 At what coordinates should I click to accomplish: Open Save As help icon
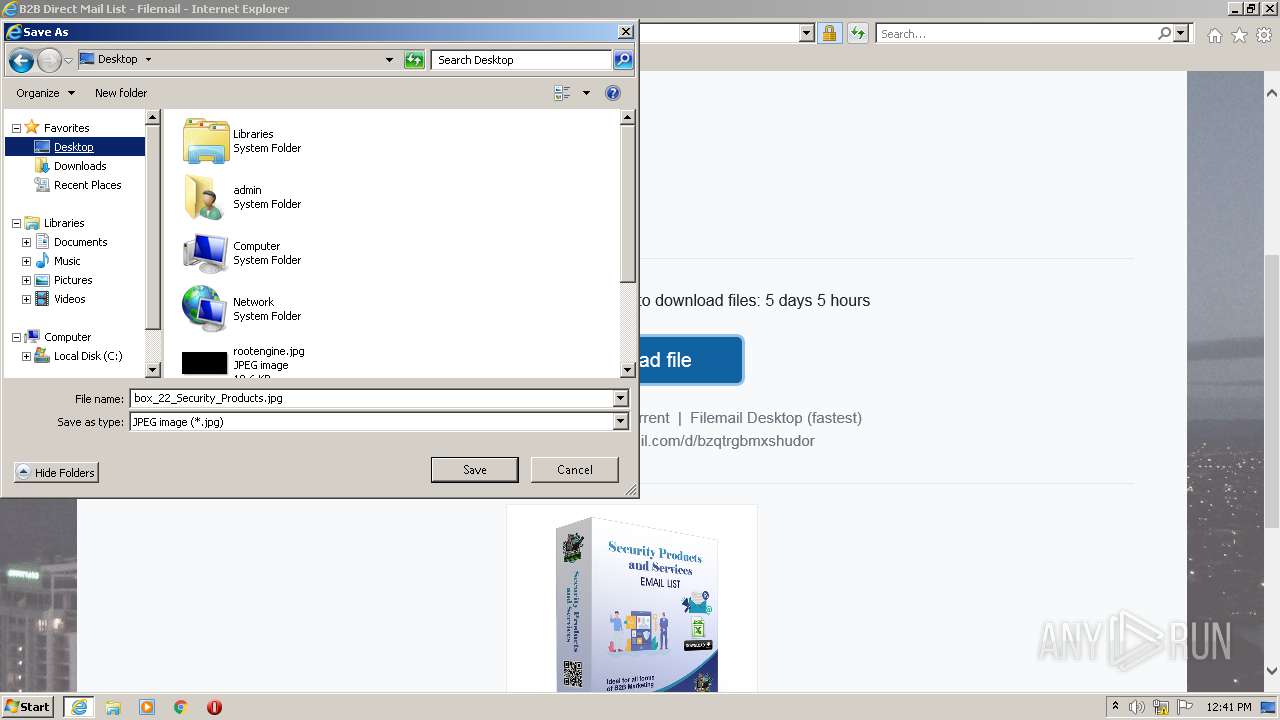[613, 93]
